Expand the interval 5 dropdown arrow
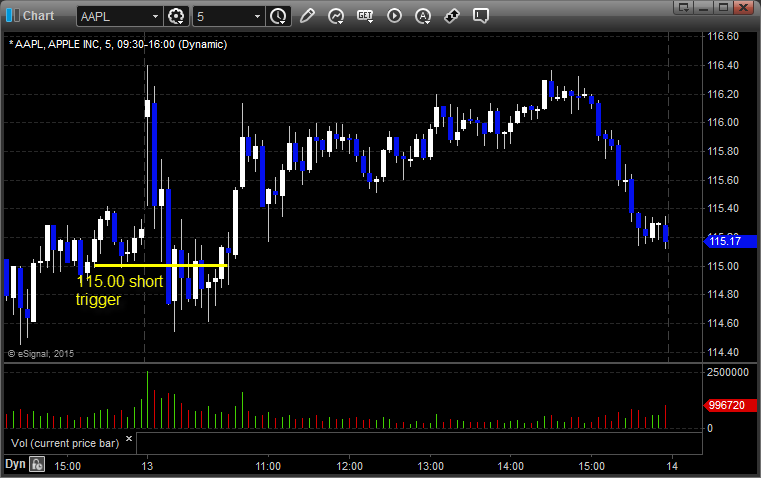This screenshot has width=761, height=478. coord(257,16)
